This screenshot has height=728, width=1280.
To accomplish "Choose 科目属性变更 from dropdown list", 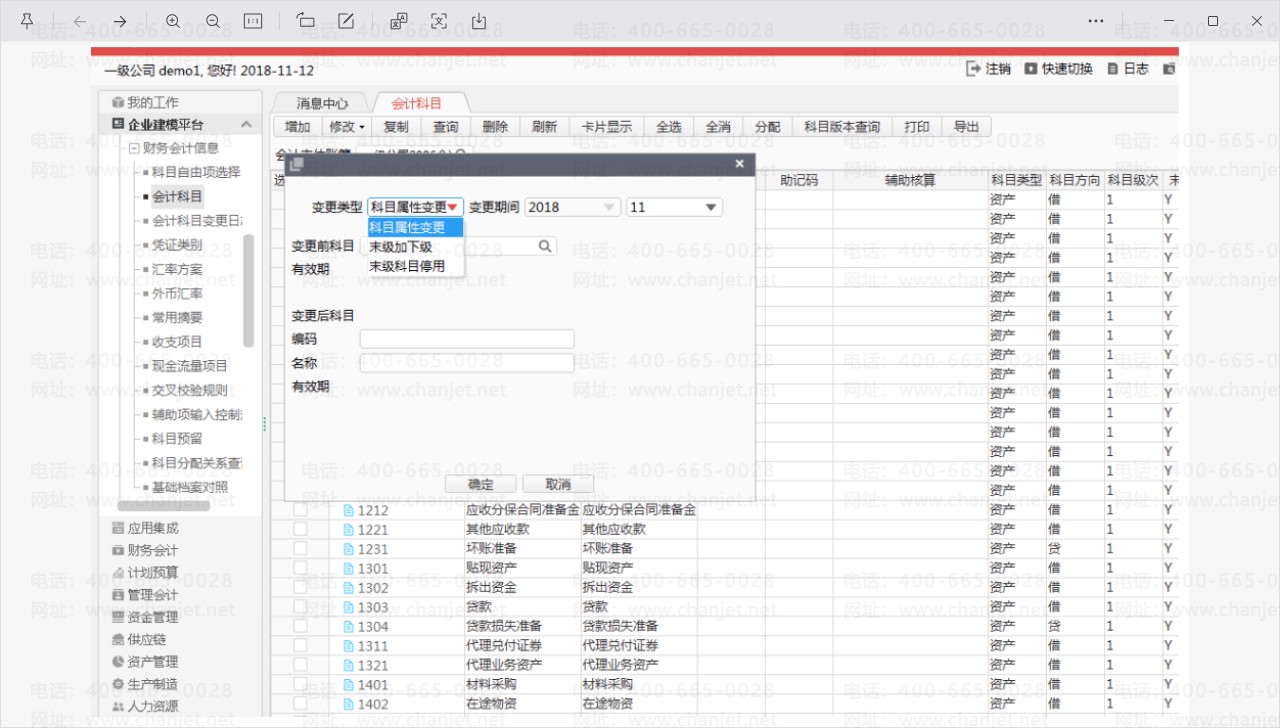I will pyautogui.click(x=415, y=227).
